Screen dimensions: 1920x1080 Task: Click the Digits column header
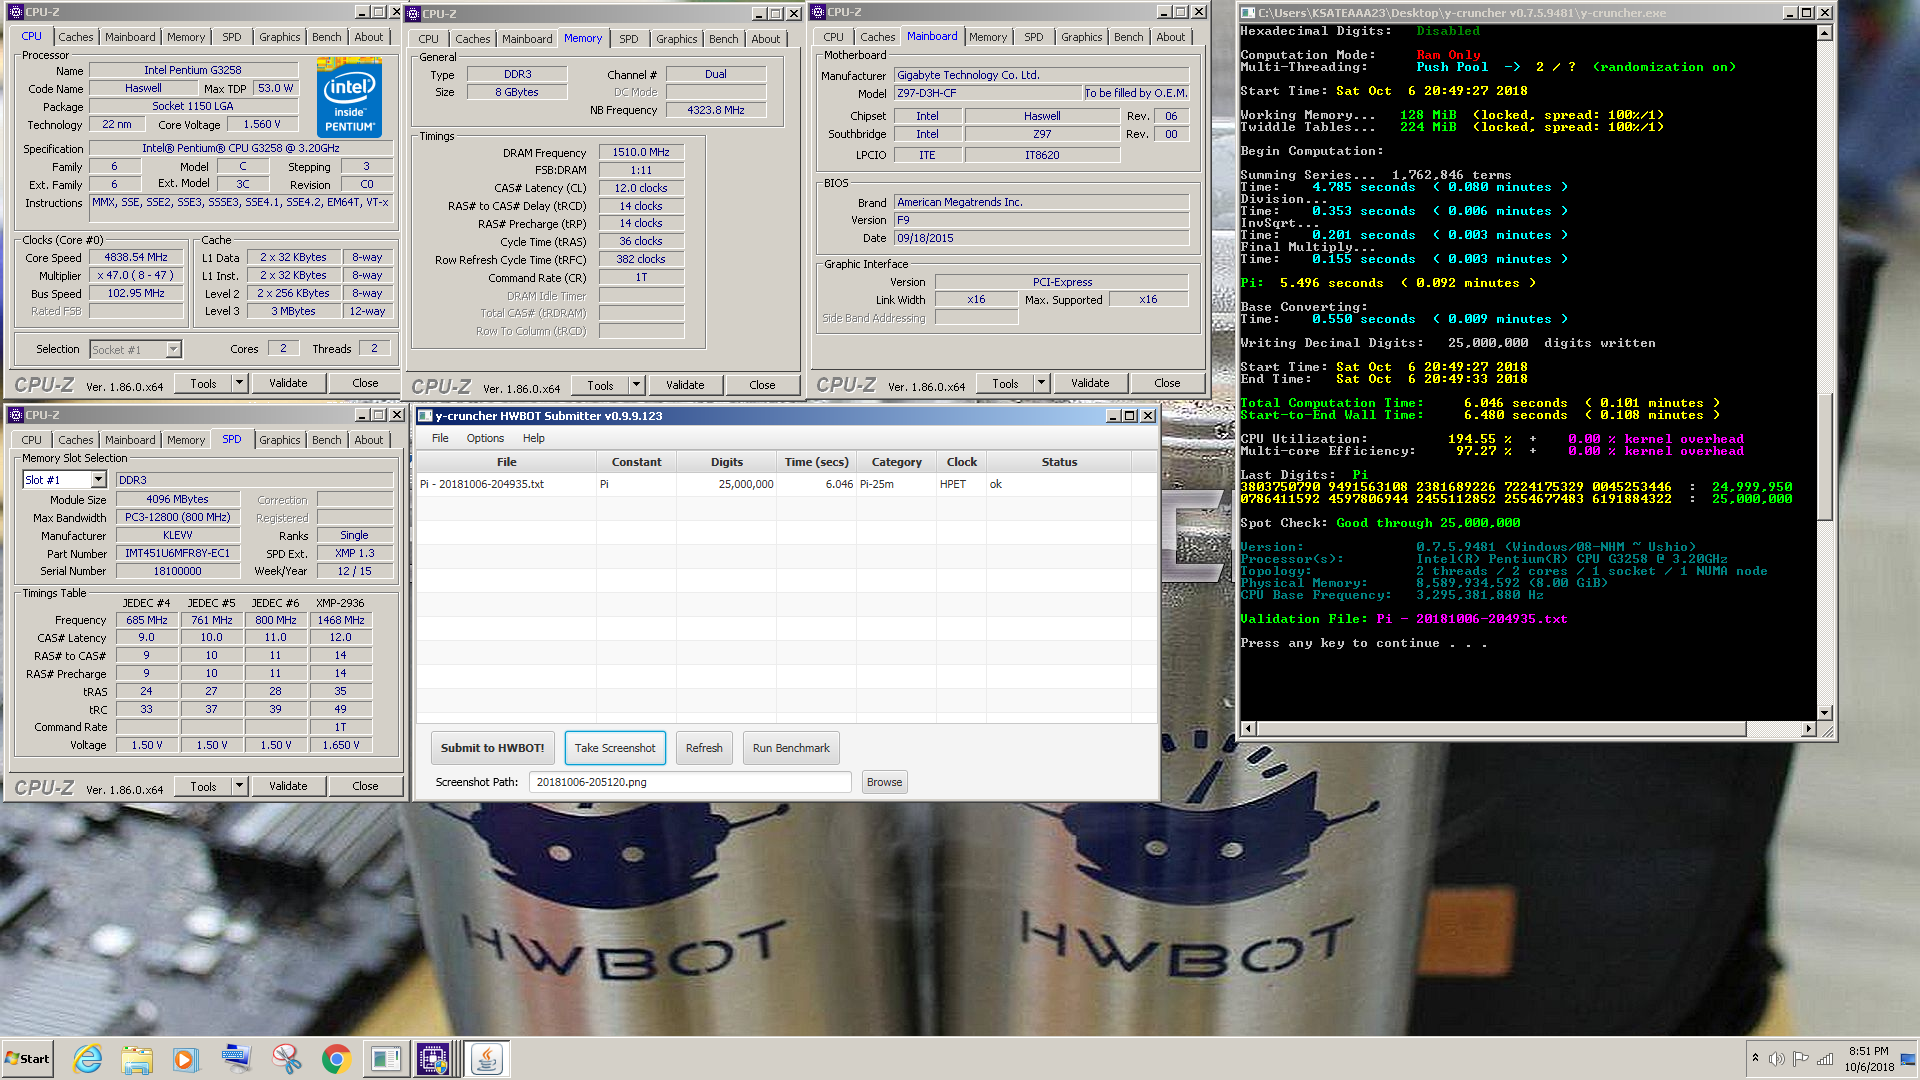[727, 462]
